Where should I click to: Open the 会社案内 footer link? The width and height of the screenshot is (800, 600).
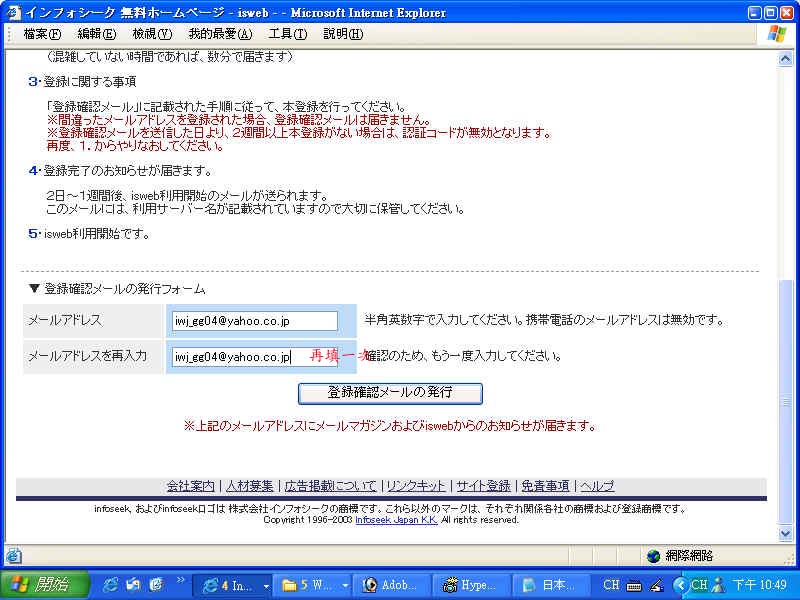pyautogui.click(x=191, y=486)
